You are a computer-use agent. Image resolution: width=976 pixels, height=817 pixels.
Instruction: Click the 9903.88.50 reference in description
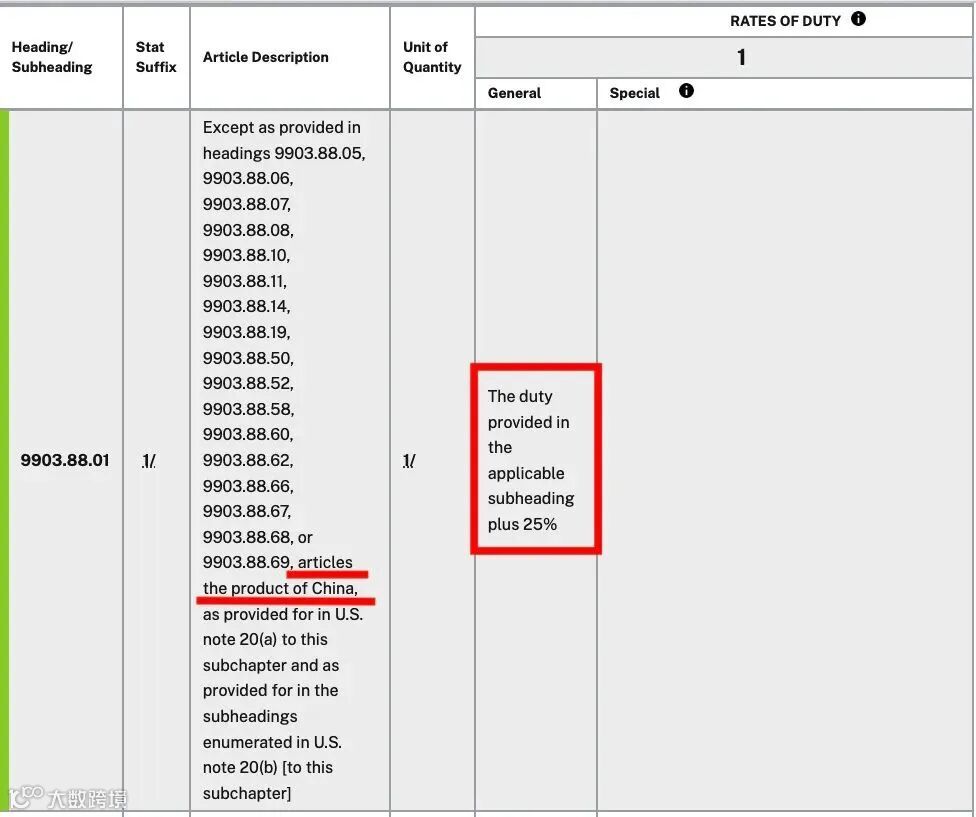248,358
